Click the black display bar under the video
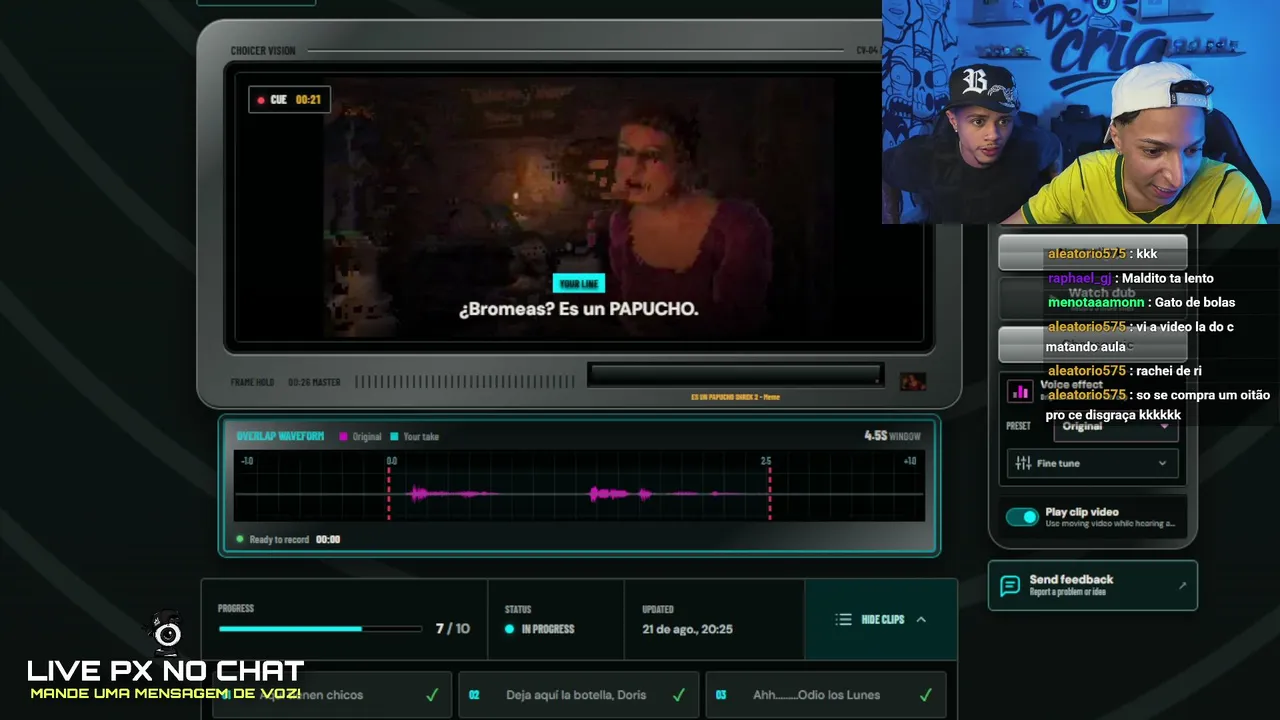This screenshot has height=720, width=1280. click(x=736, y=375)
